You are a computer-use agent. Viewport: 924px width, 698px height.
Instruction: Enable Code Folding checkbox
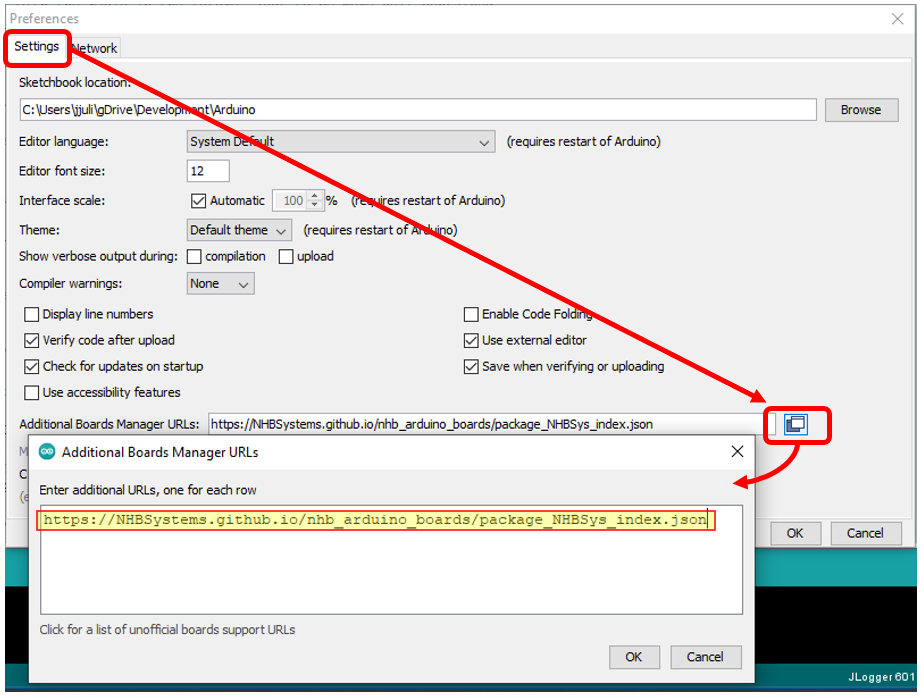pyautogui.click(x=471, y=314)
